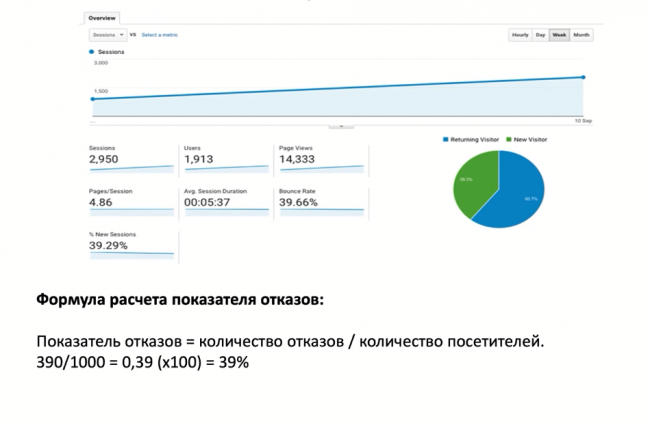Screen dimensions: 650x423
Task: Select the Day time granularity button
Action: (x=540, y=35)
